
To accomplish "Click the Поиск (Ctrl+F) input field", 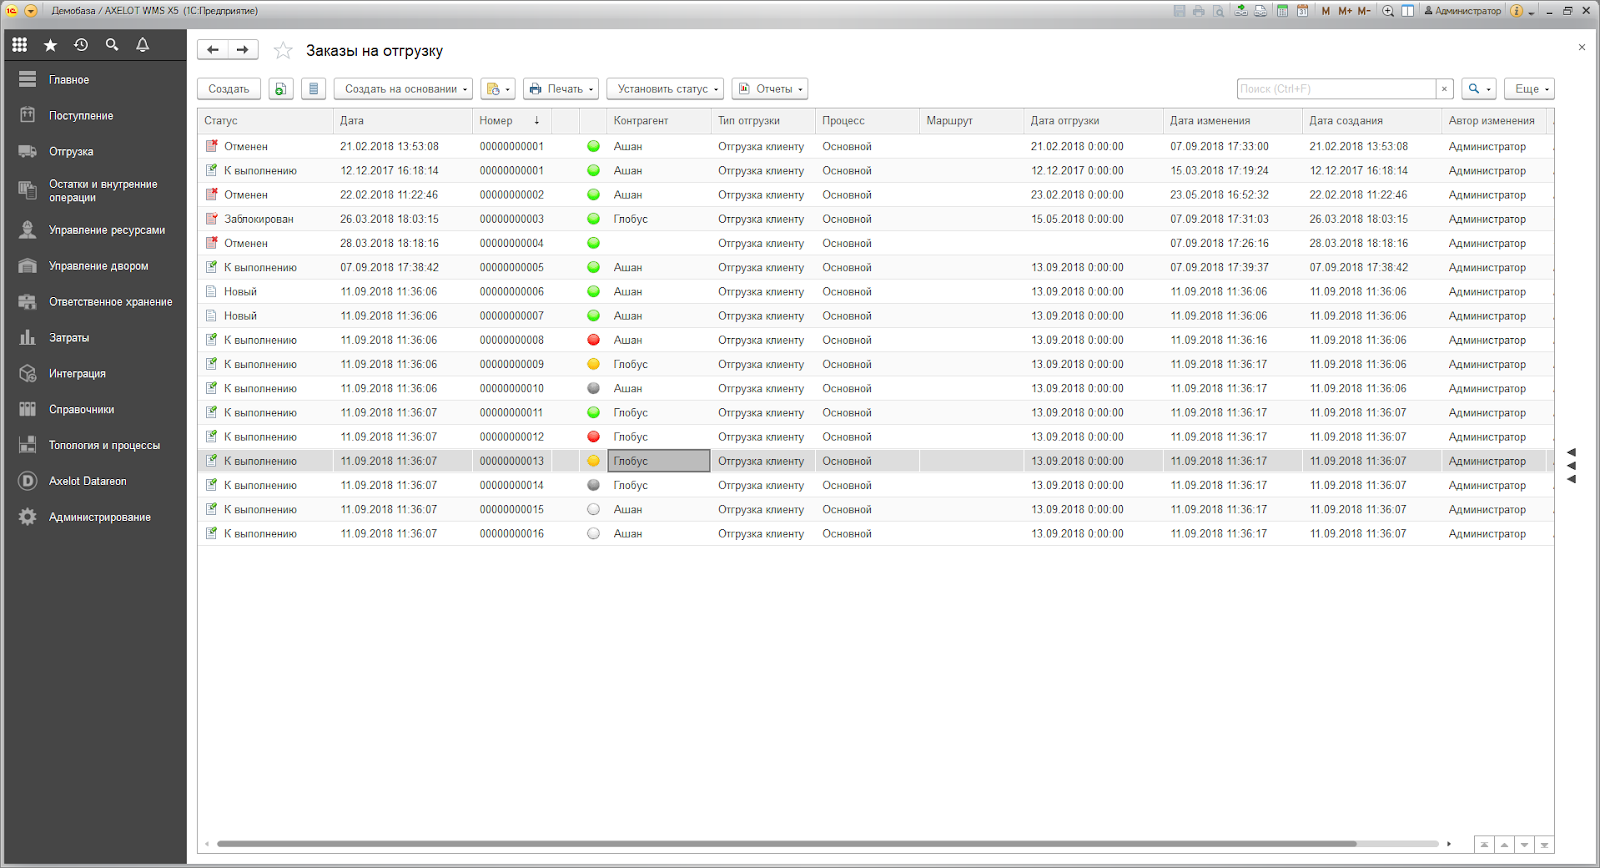I will (1336, 89).
